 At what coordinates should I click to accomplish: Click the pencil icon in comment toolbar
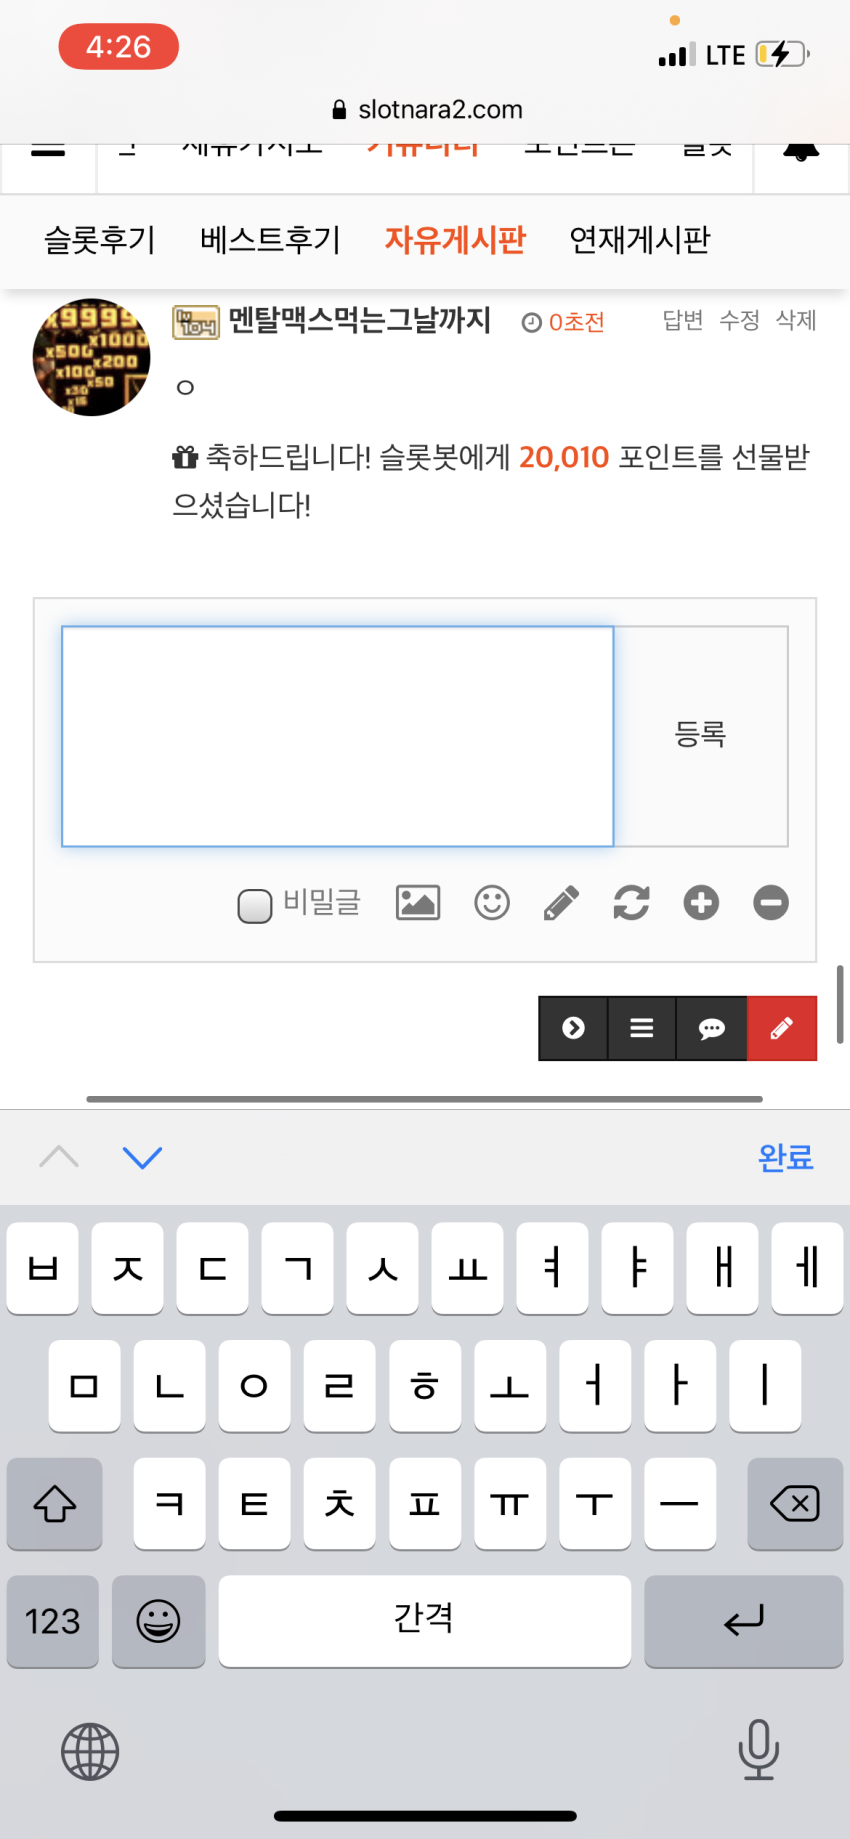(561, 903)
